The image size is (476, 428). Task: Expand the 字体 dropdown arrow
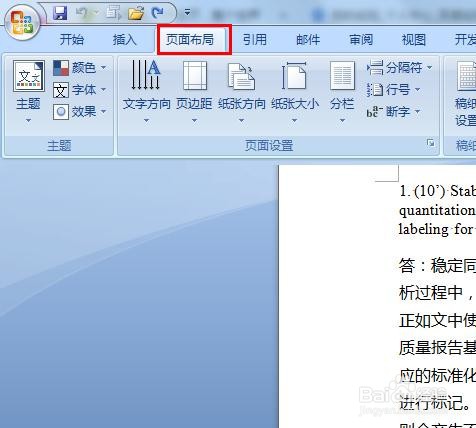[103, 90]
